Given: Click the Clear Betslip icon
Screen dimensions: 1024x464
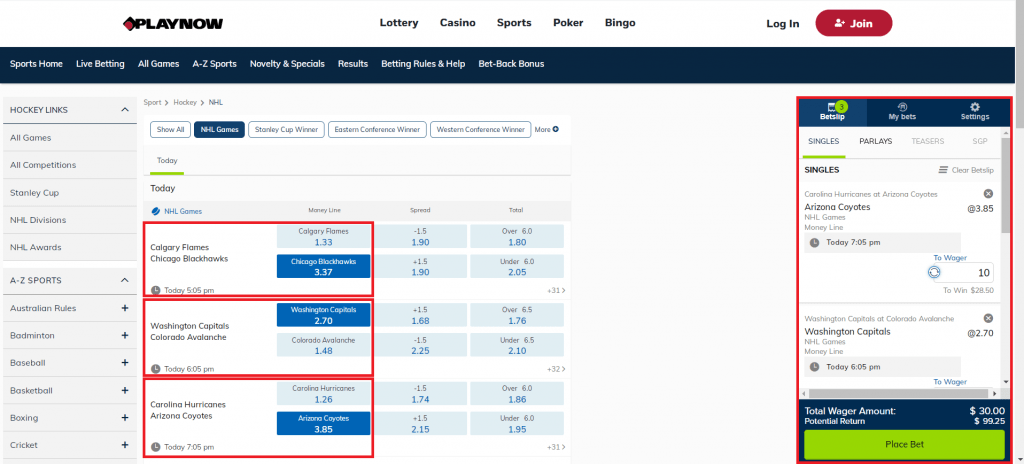Looking at the screenshot, I should pyautogui.click(x=943, y=170).
